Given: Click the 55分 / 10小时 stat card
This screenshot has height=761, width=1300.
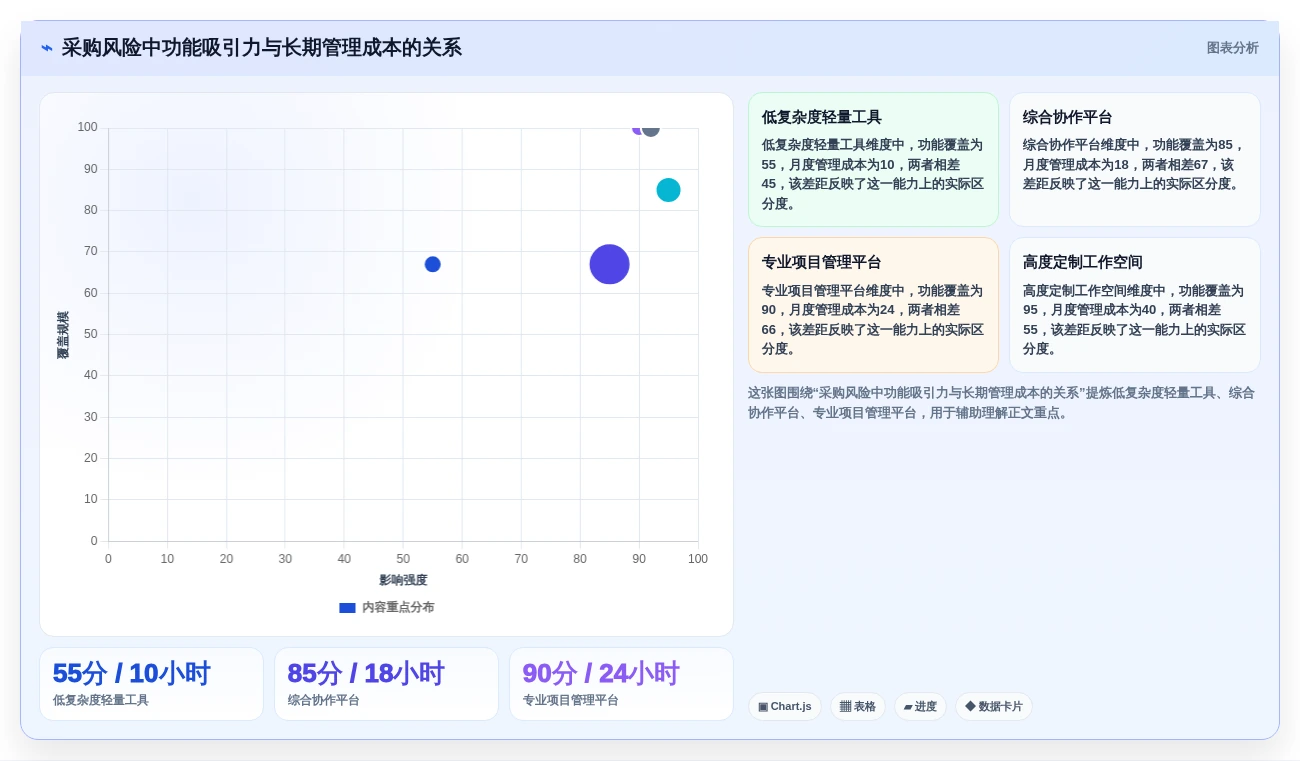Looking at the screenshot, I should [x=151, y=684].
